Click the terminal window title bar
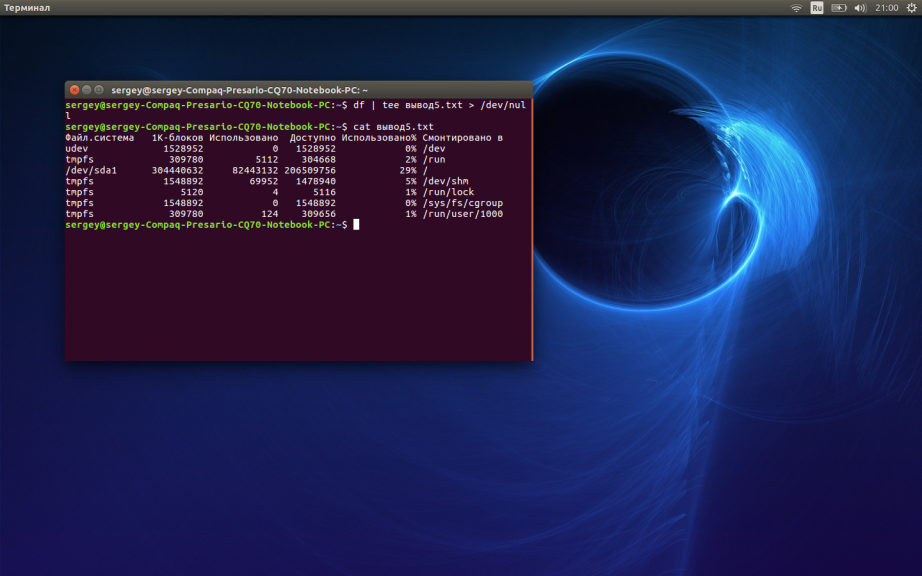This screenshot has height=576, width=922. (x=300, y=90)
